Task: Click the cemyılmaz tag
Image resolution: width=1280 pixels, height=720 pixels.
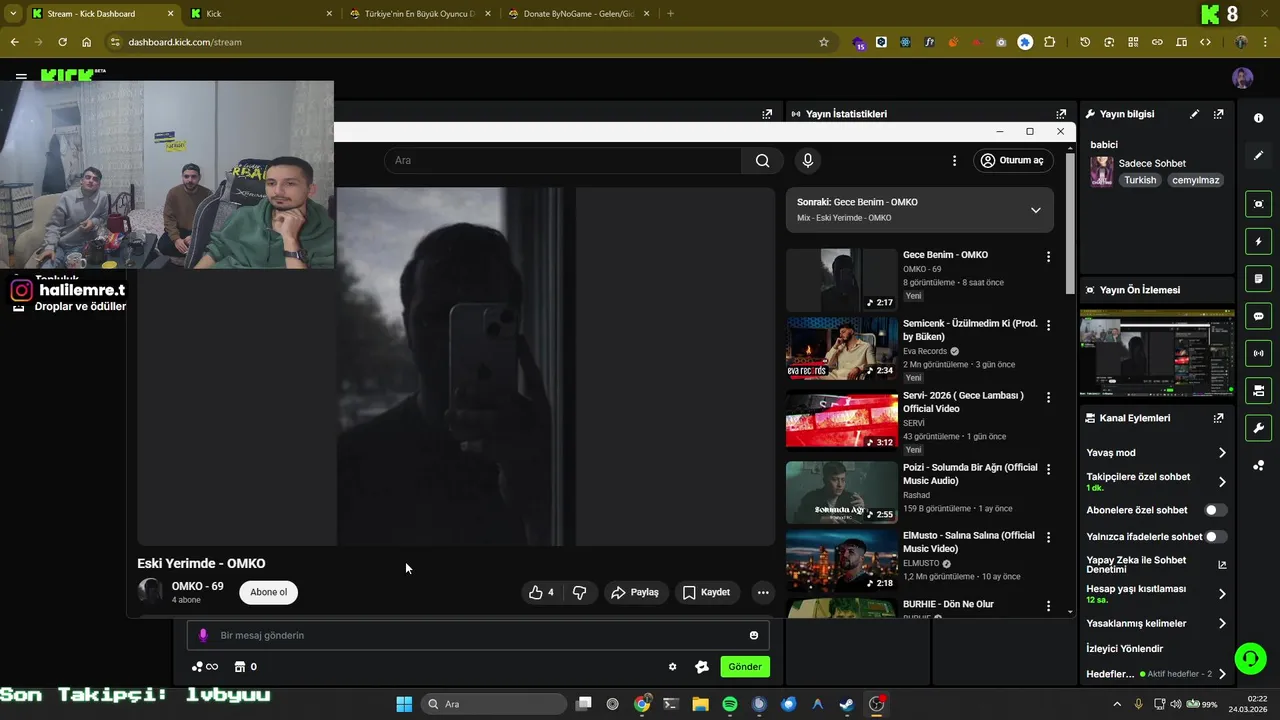Action: click(x=1196, y=180)
